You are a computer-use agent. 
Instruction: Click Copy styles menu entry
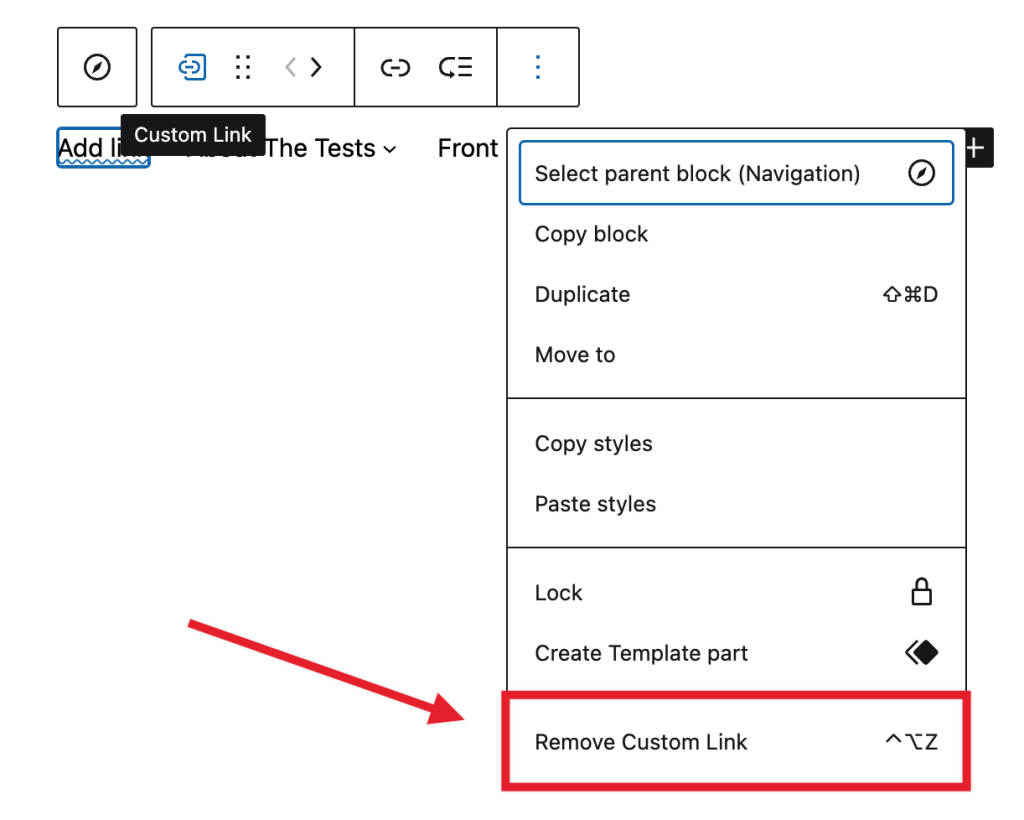tap(593, 444)
